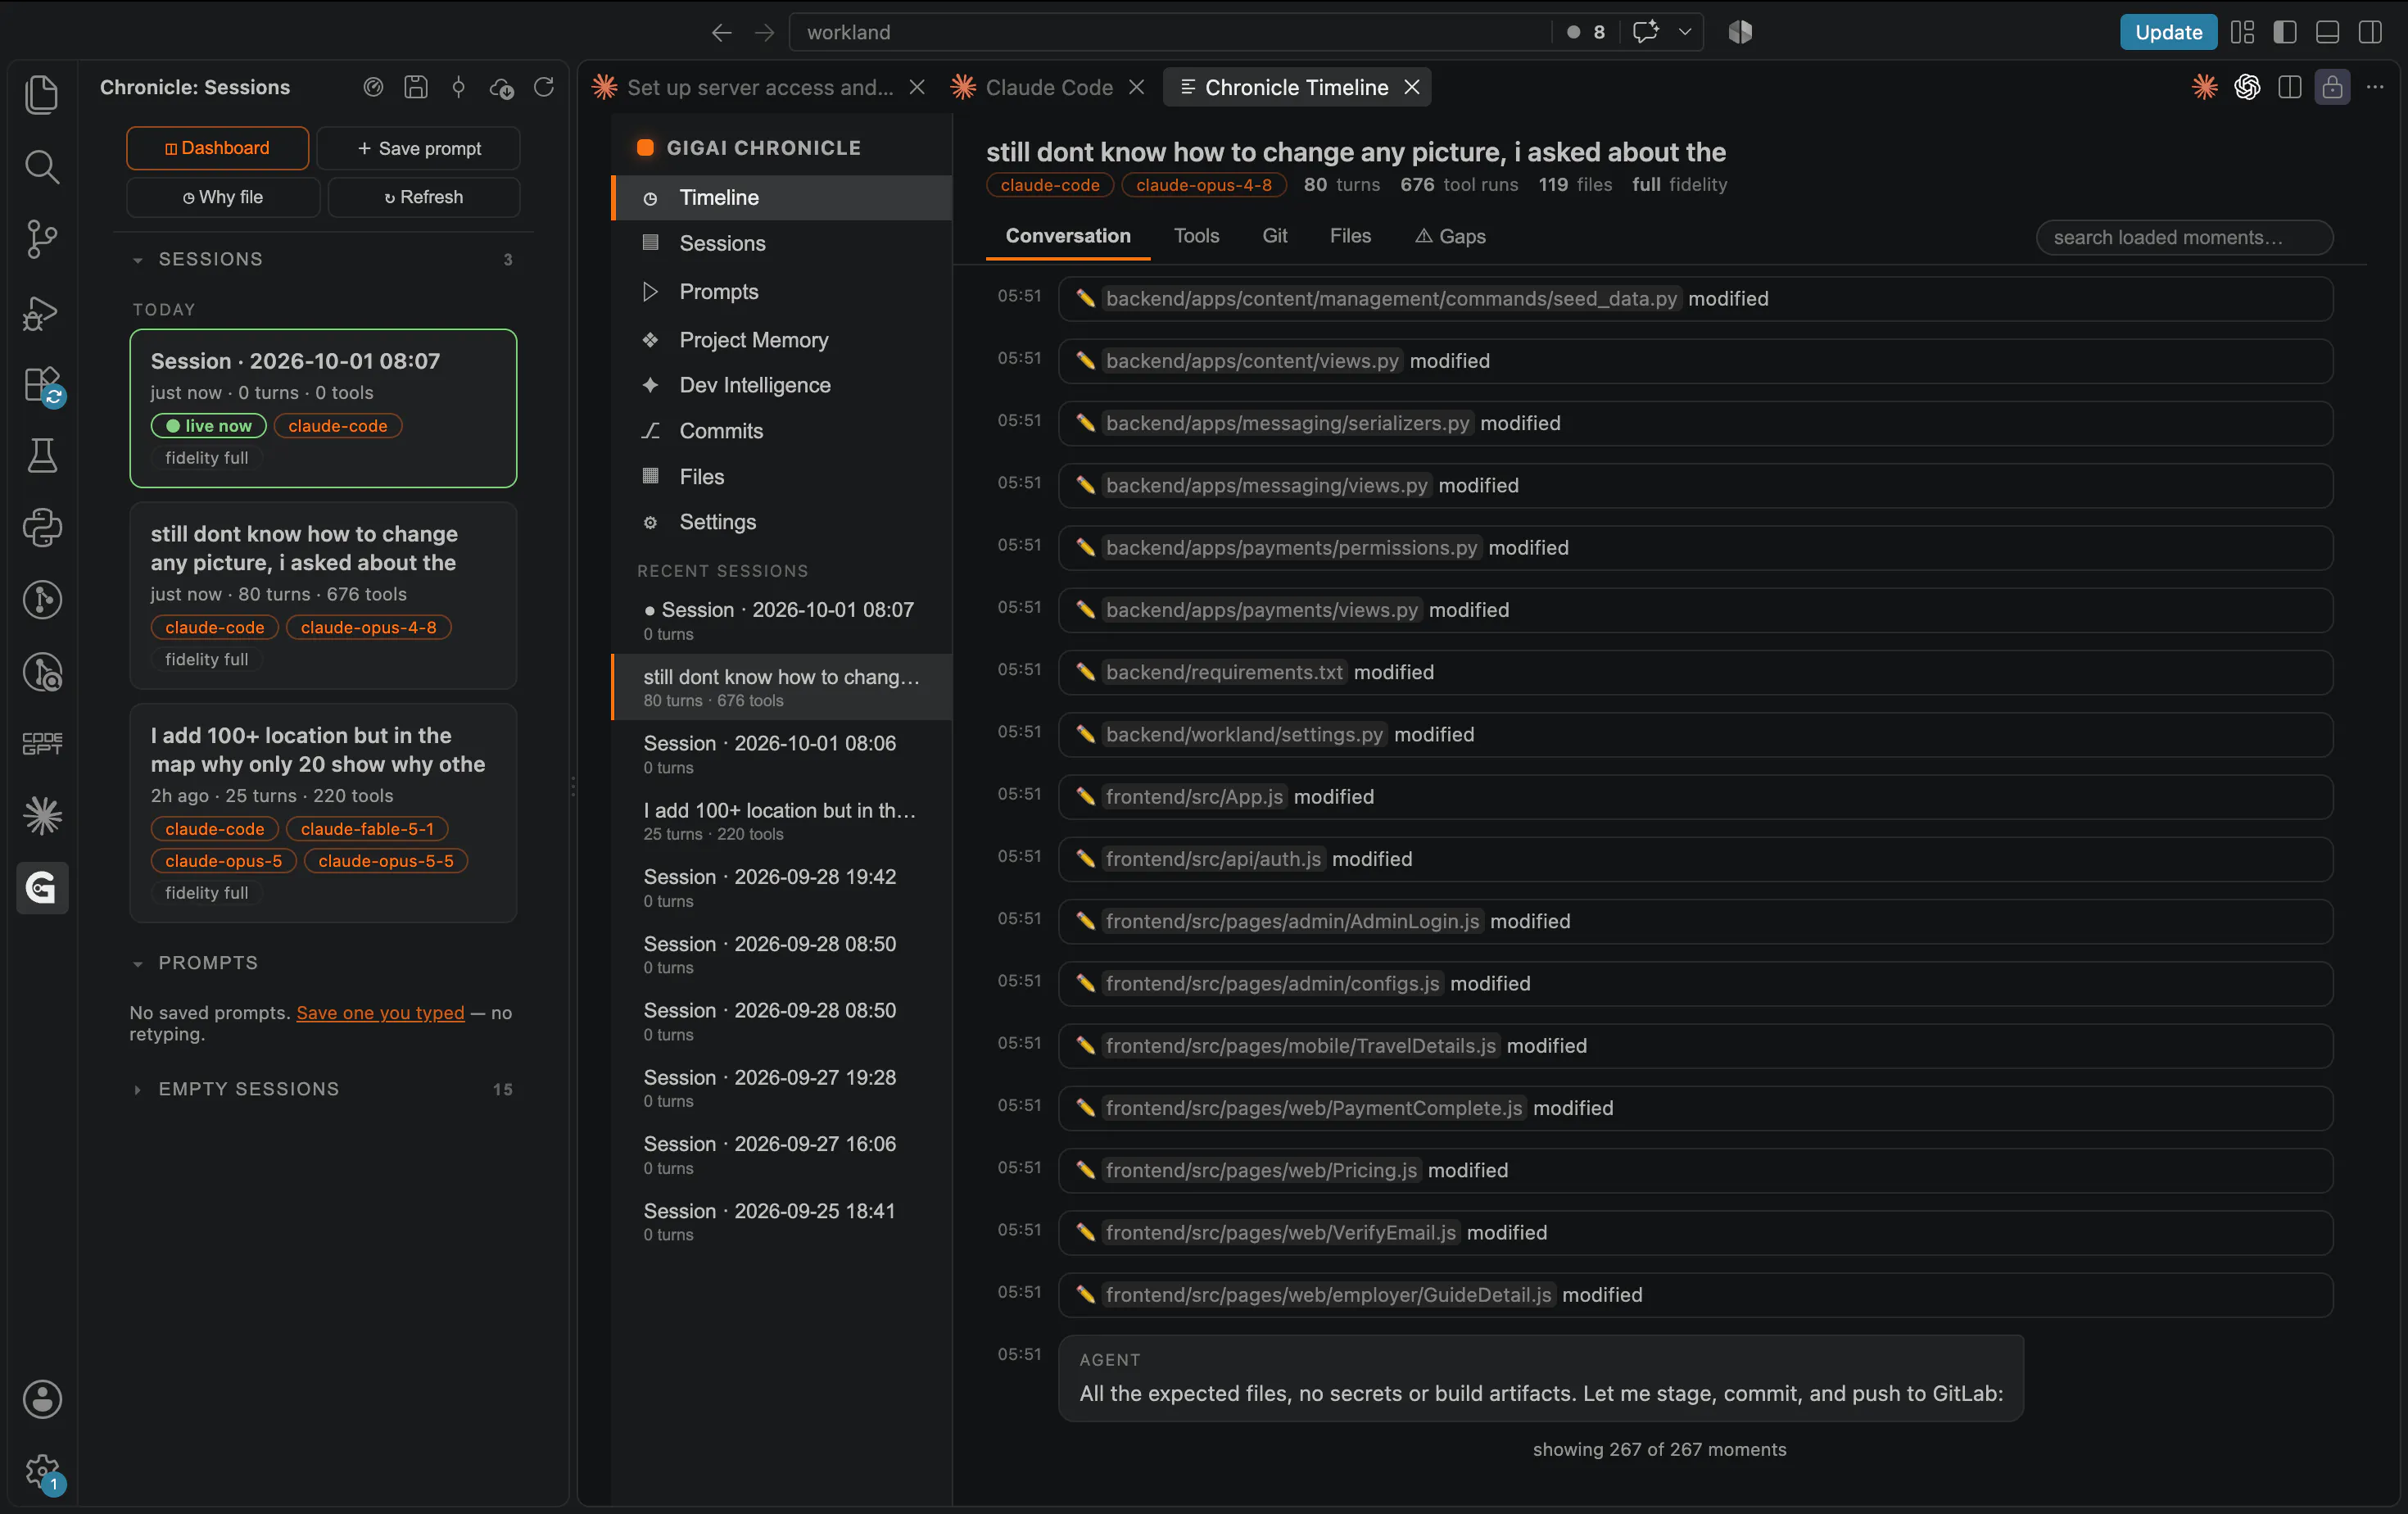Open the Testing flask icon
The image size is (2408, 1514).
pos(41,456)
